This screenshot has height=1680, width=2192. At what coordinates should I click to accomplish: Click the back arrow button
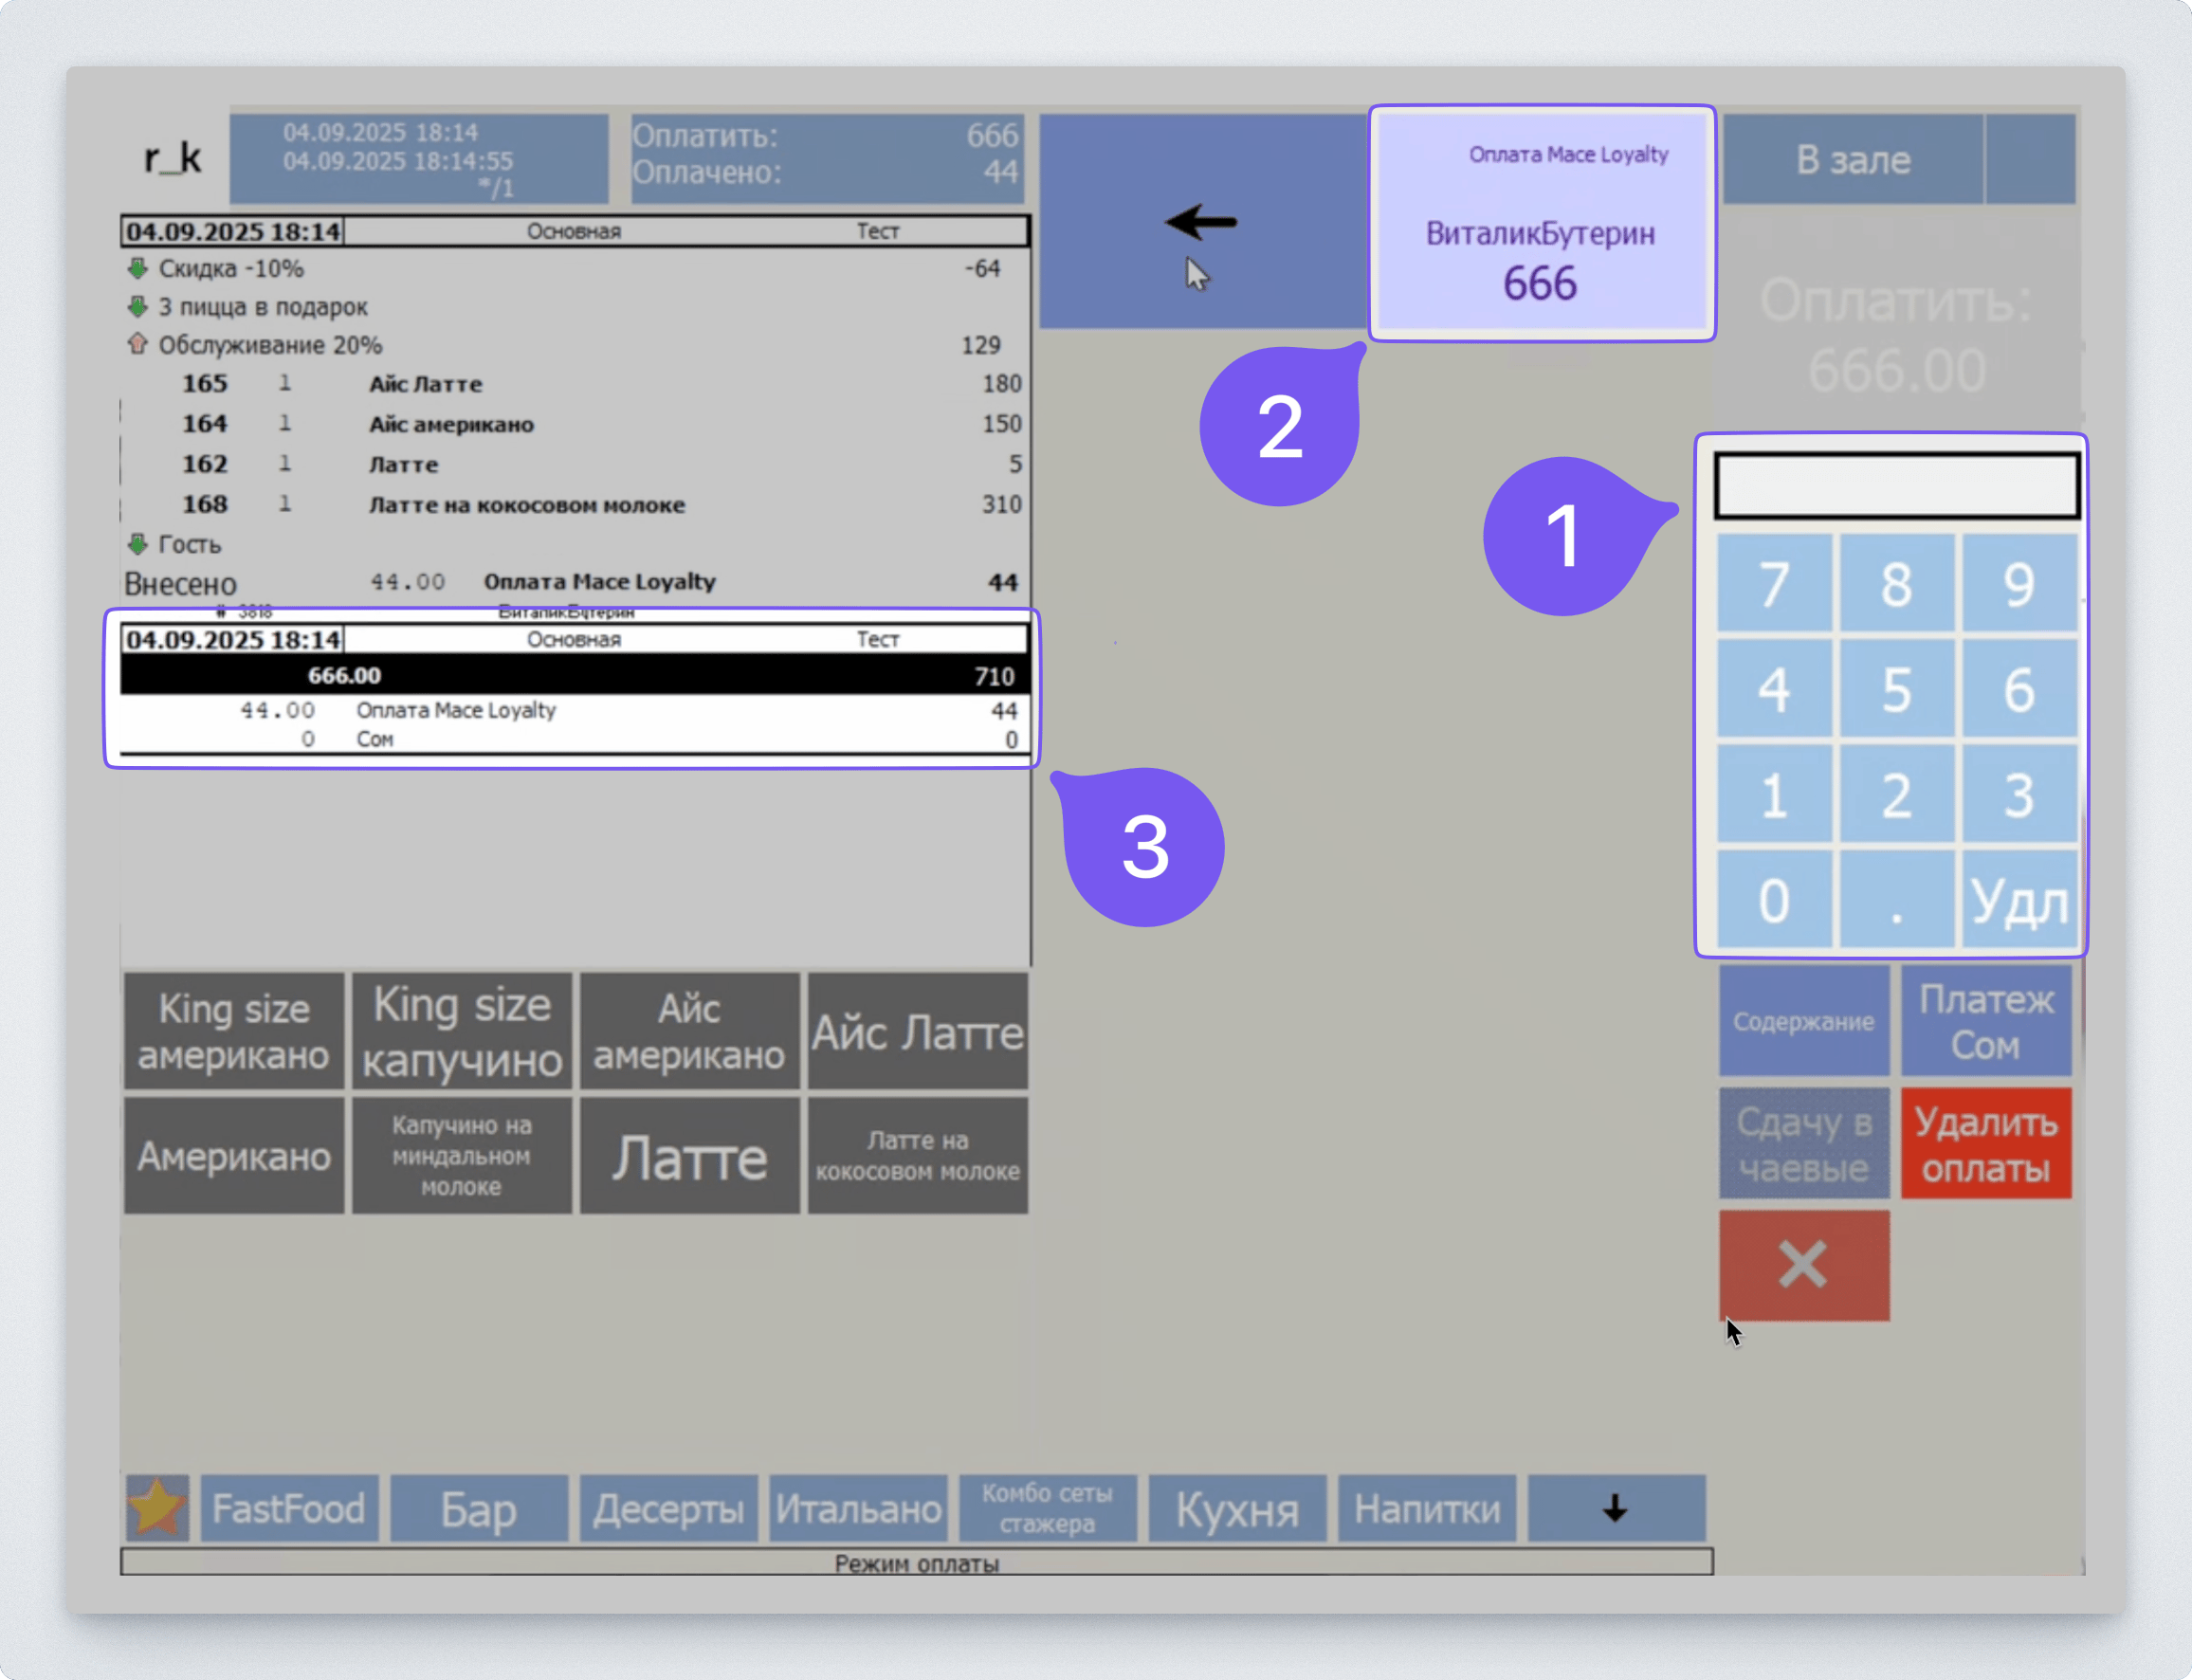pos(1203,221)
